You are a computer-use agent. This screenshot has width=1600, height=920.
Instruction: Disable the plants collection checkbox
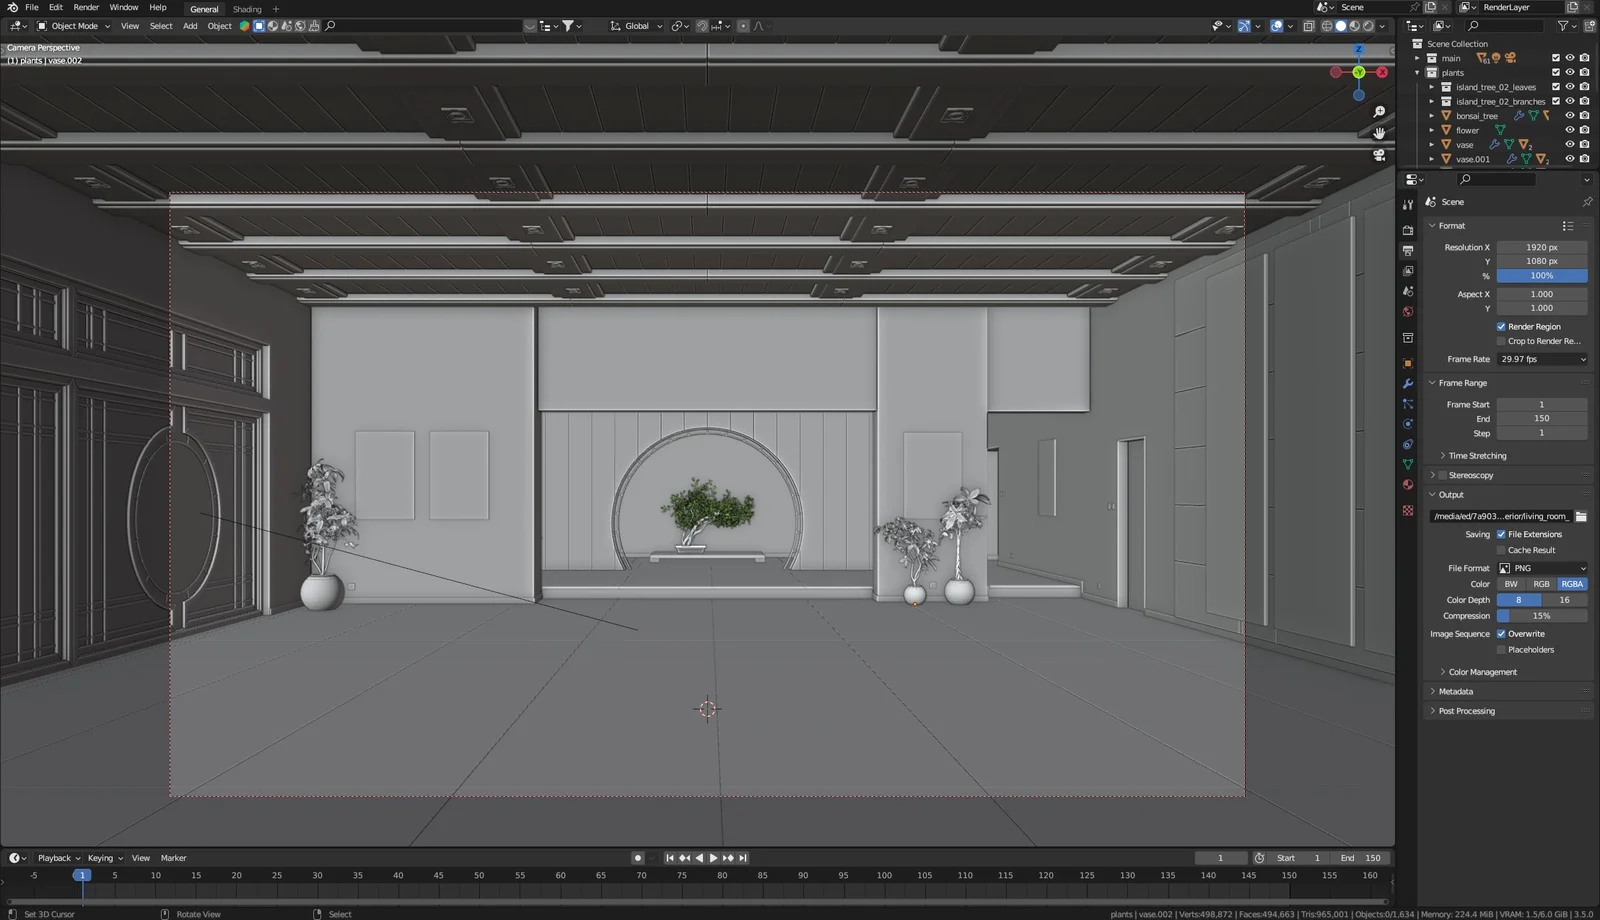pyautogui.click(x=1555, y=72)
